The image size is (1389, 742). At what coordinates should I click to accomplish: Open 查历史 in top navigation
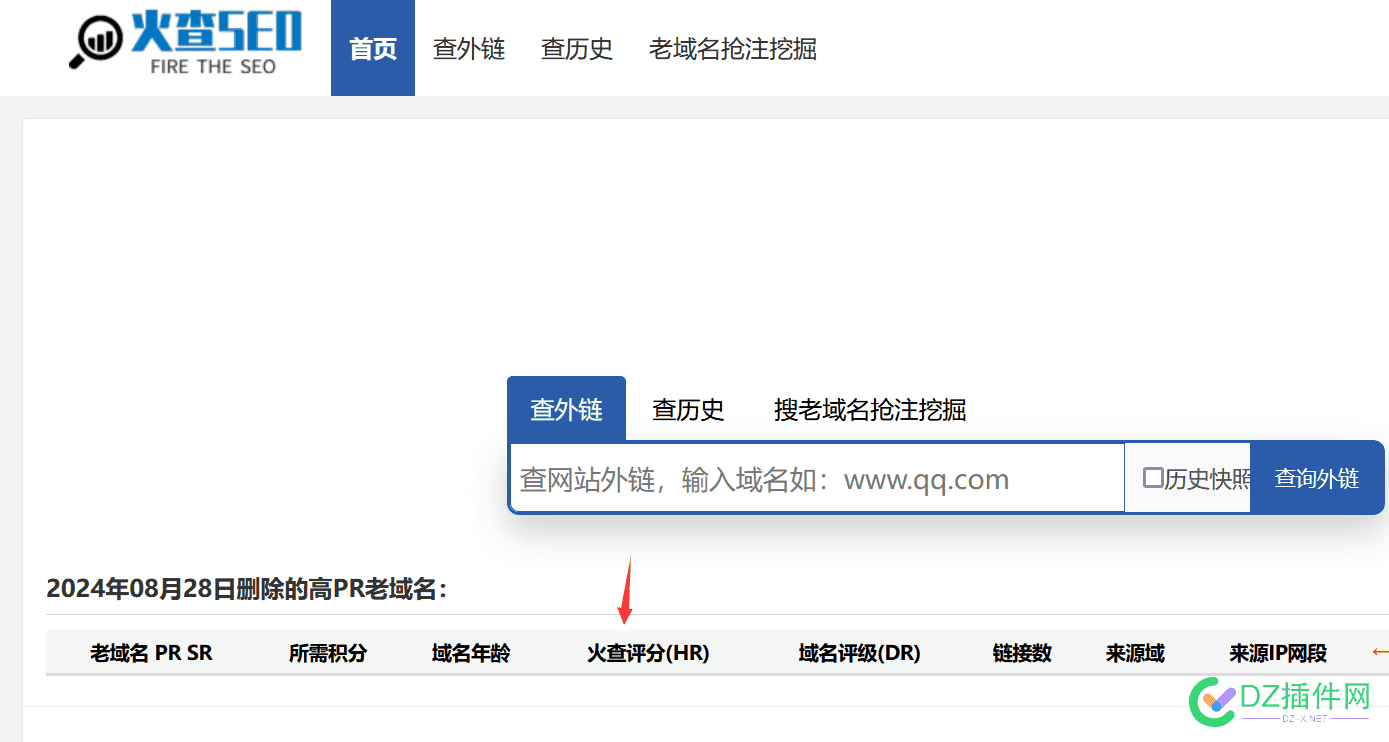(x=577, y=48)
